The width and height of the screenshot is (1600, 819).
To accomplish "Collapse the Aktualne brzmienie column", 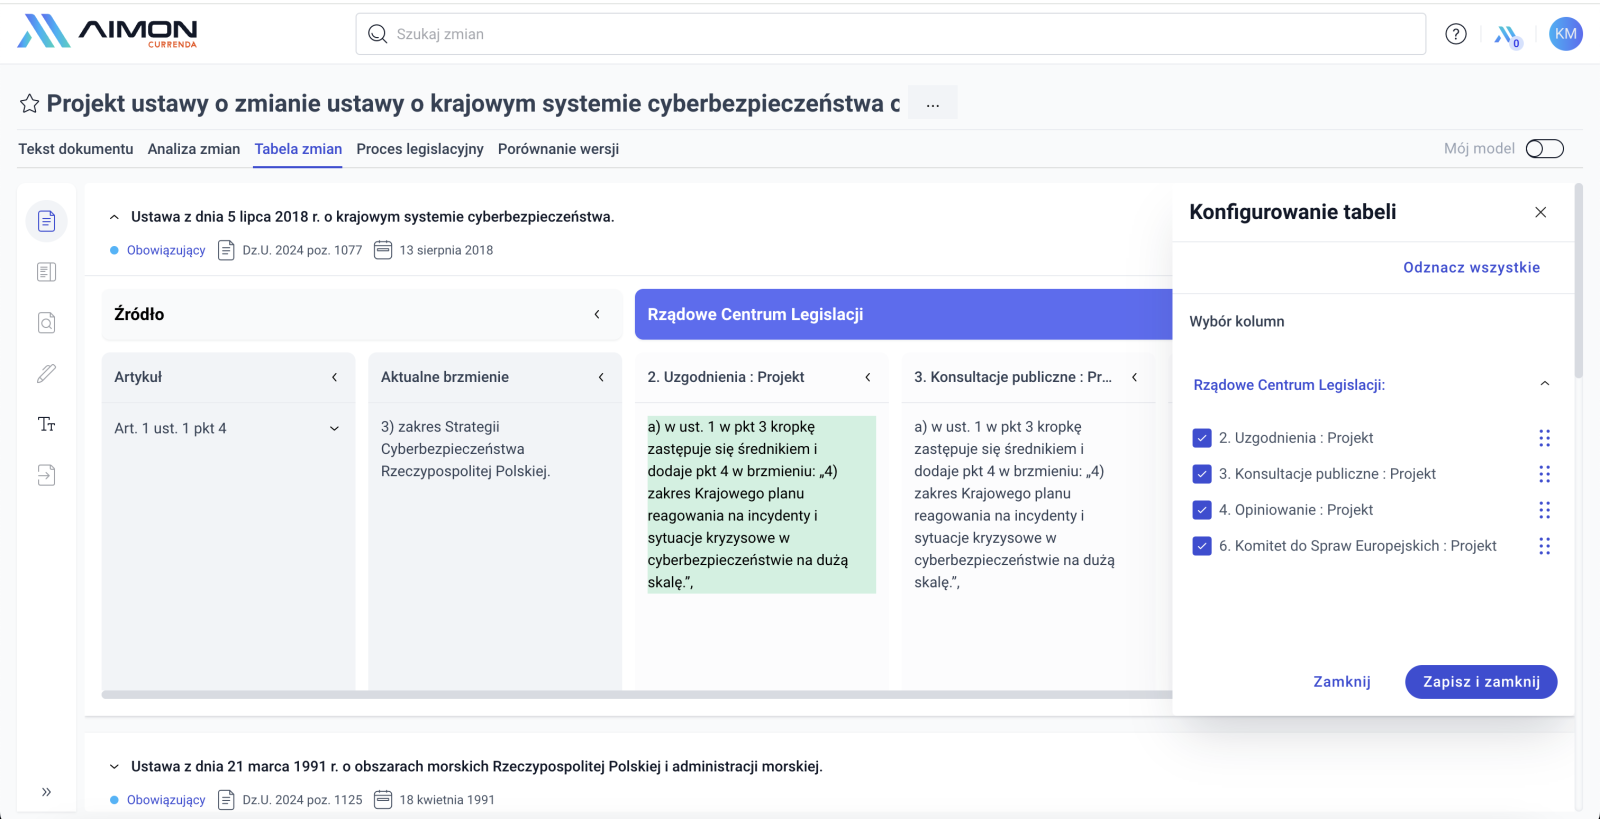I will point(601,377).
